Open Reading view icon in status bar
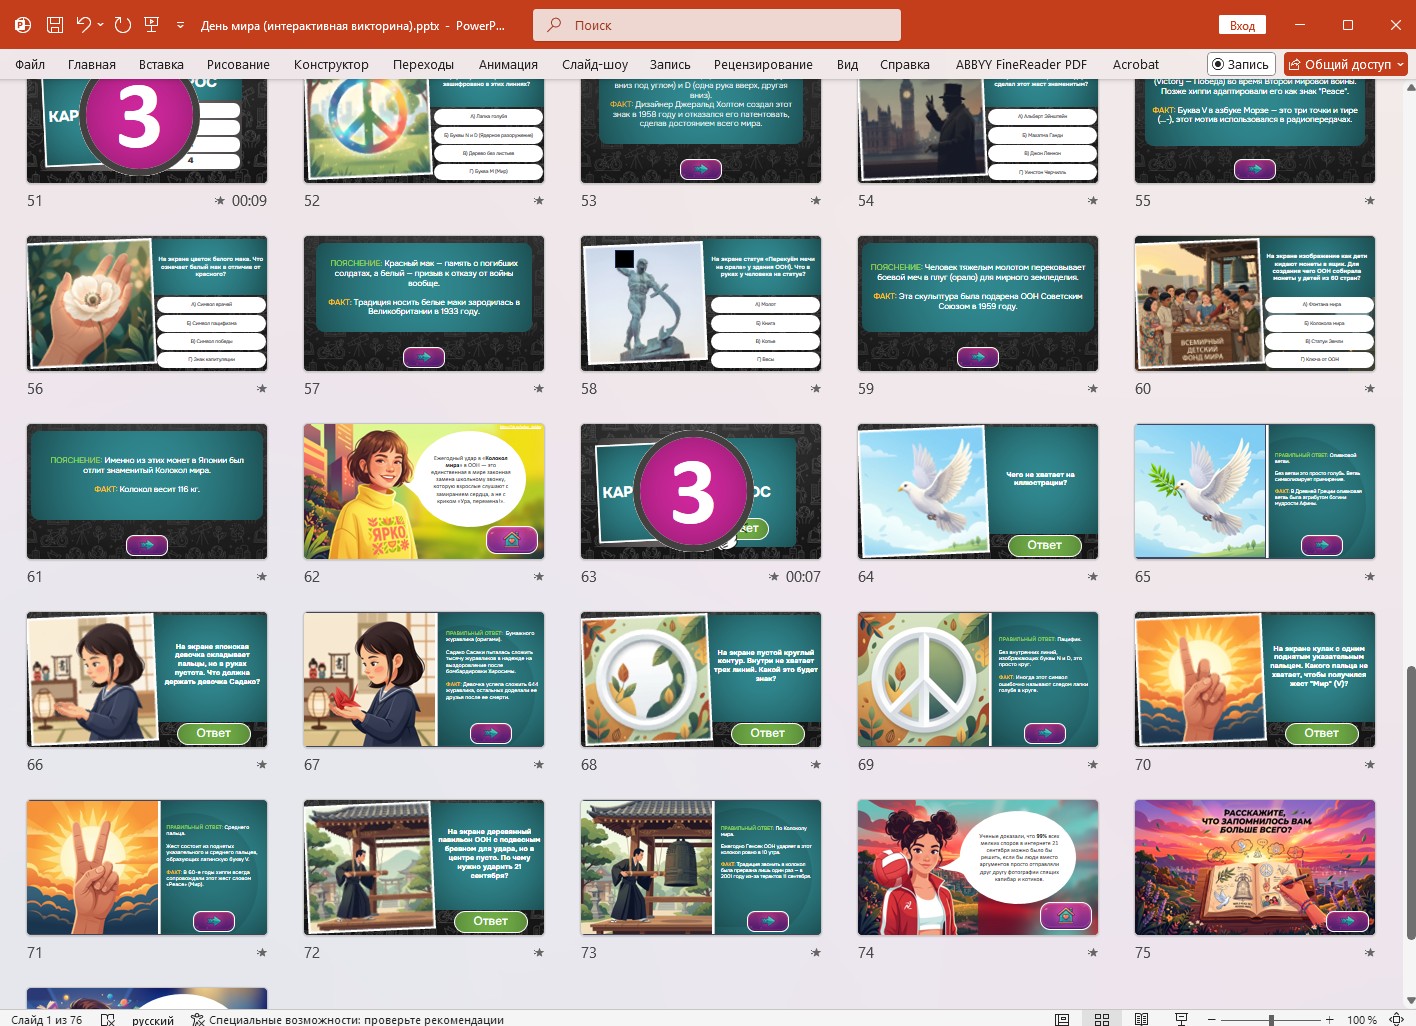This screenshot has height=1026, width=1416. pyautogui.click(x=1141, y=1019)
